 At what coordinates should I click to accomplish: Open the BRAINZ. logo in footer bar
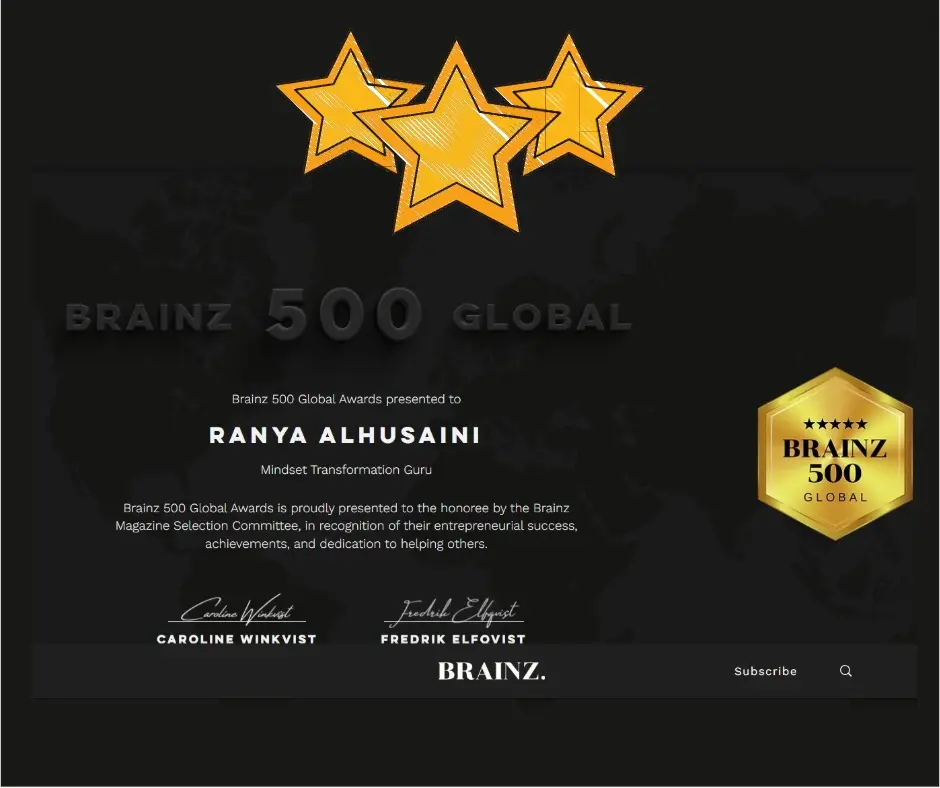pos(492,671)
